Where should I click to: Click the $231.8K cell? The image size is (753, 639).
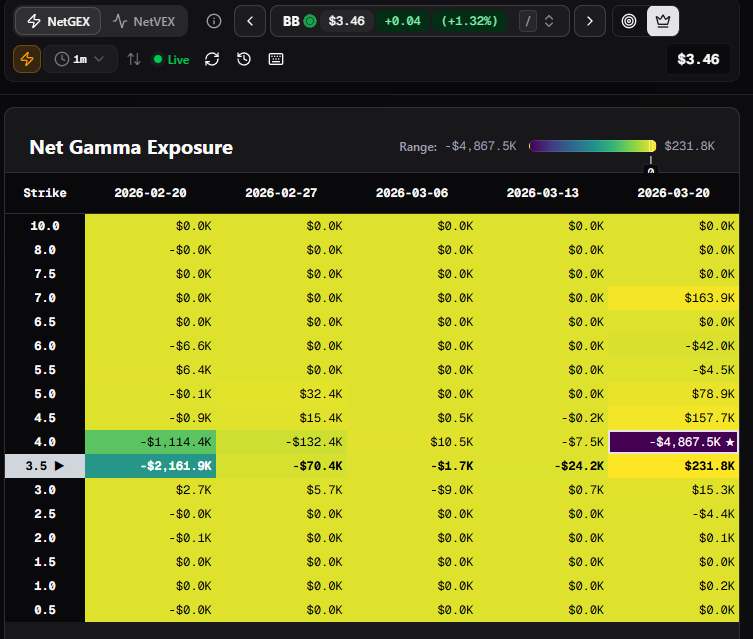click(x=673, y=466)
